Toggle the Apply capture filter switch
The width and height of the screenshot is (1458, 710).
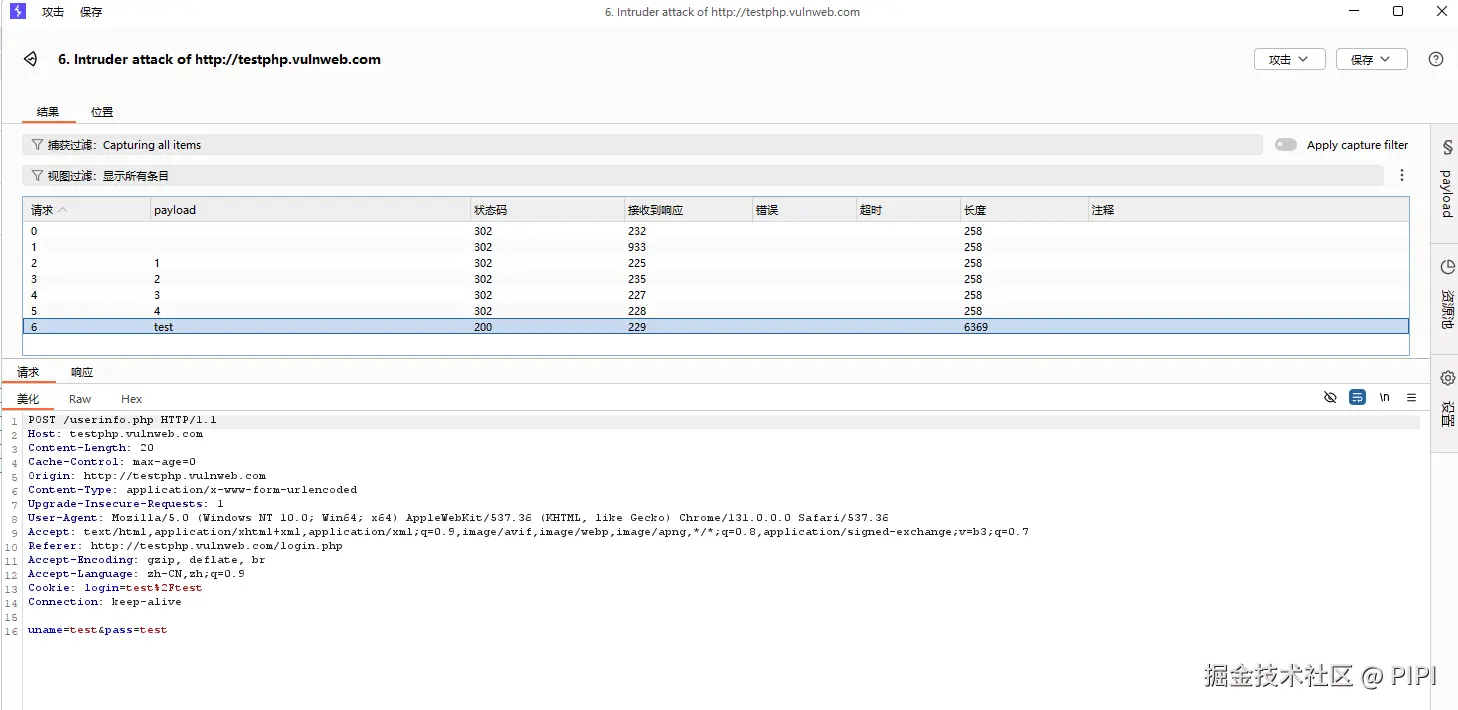click(1285, 145)
